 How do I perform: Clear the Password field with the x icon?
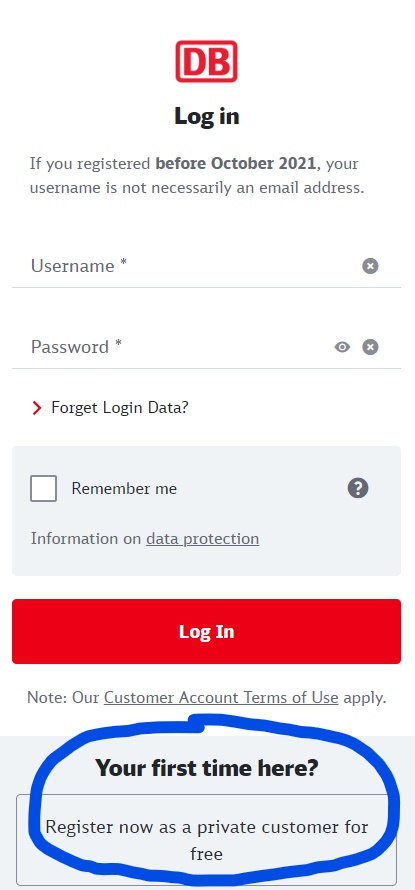click(370, 347)
